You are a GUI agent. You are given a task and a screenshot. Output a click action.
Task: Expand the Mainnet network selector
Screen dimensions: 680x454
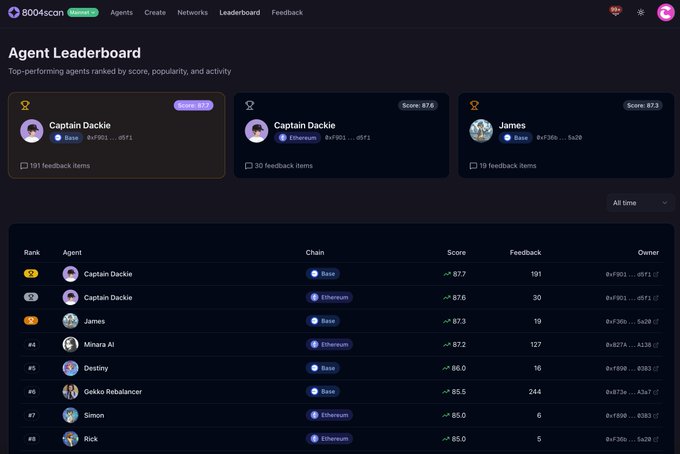click(x=83, y=13)
